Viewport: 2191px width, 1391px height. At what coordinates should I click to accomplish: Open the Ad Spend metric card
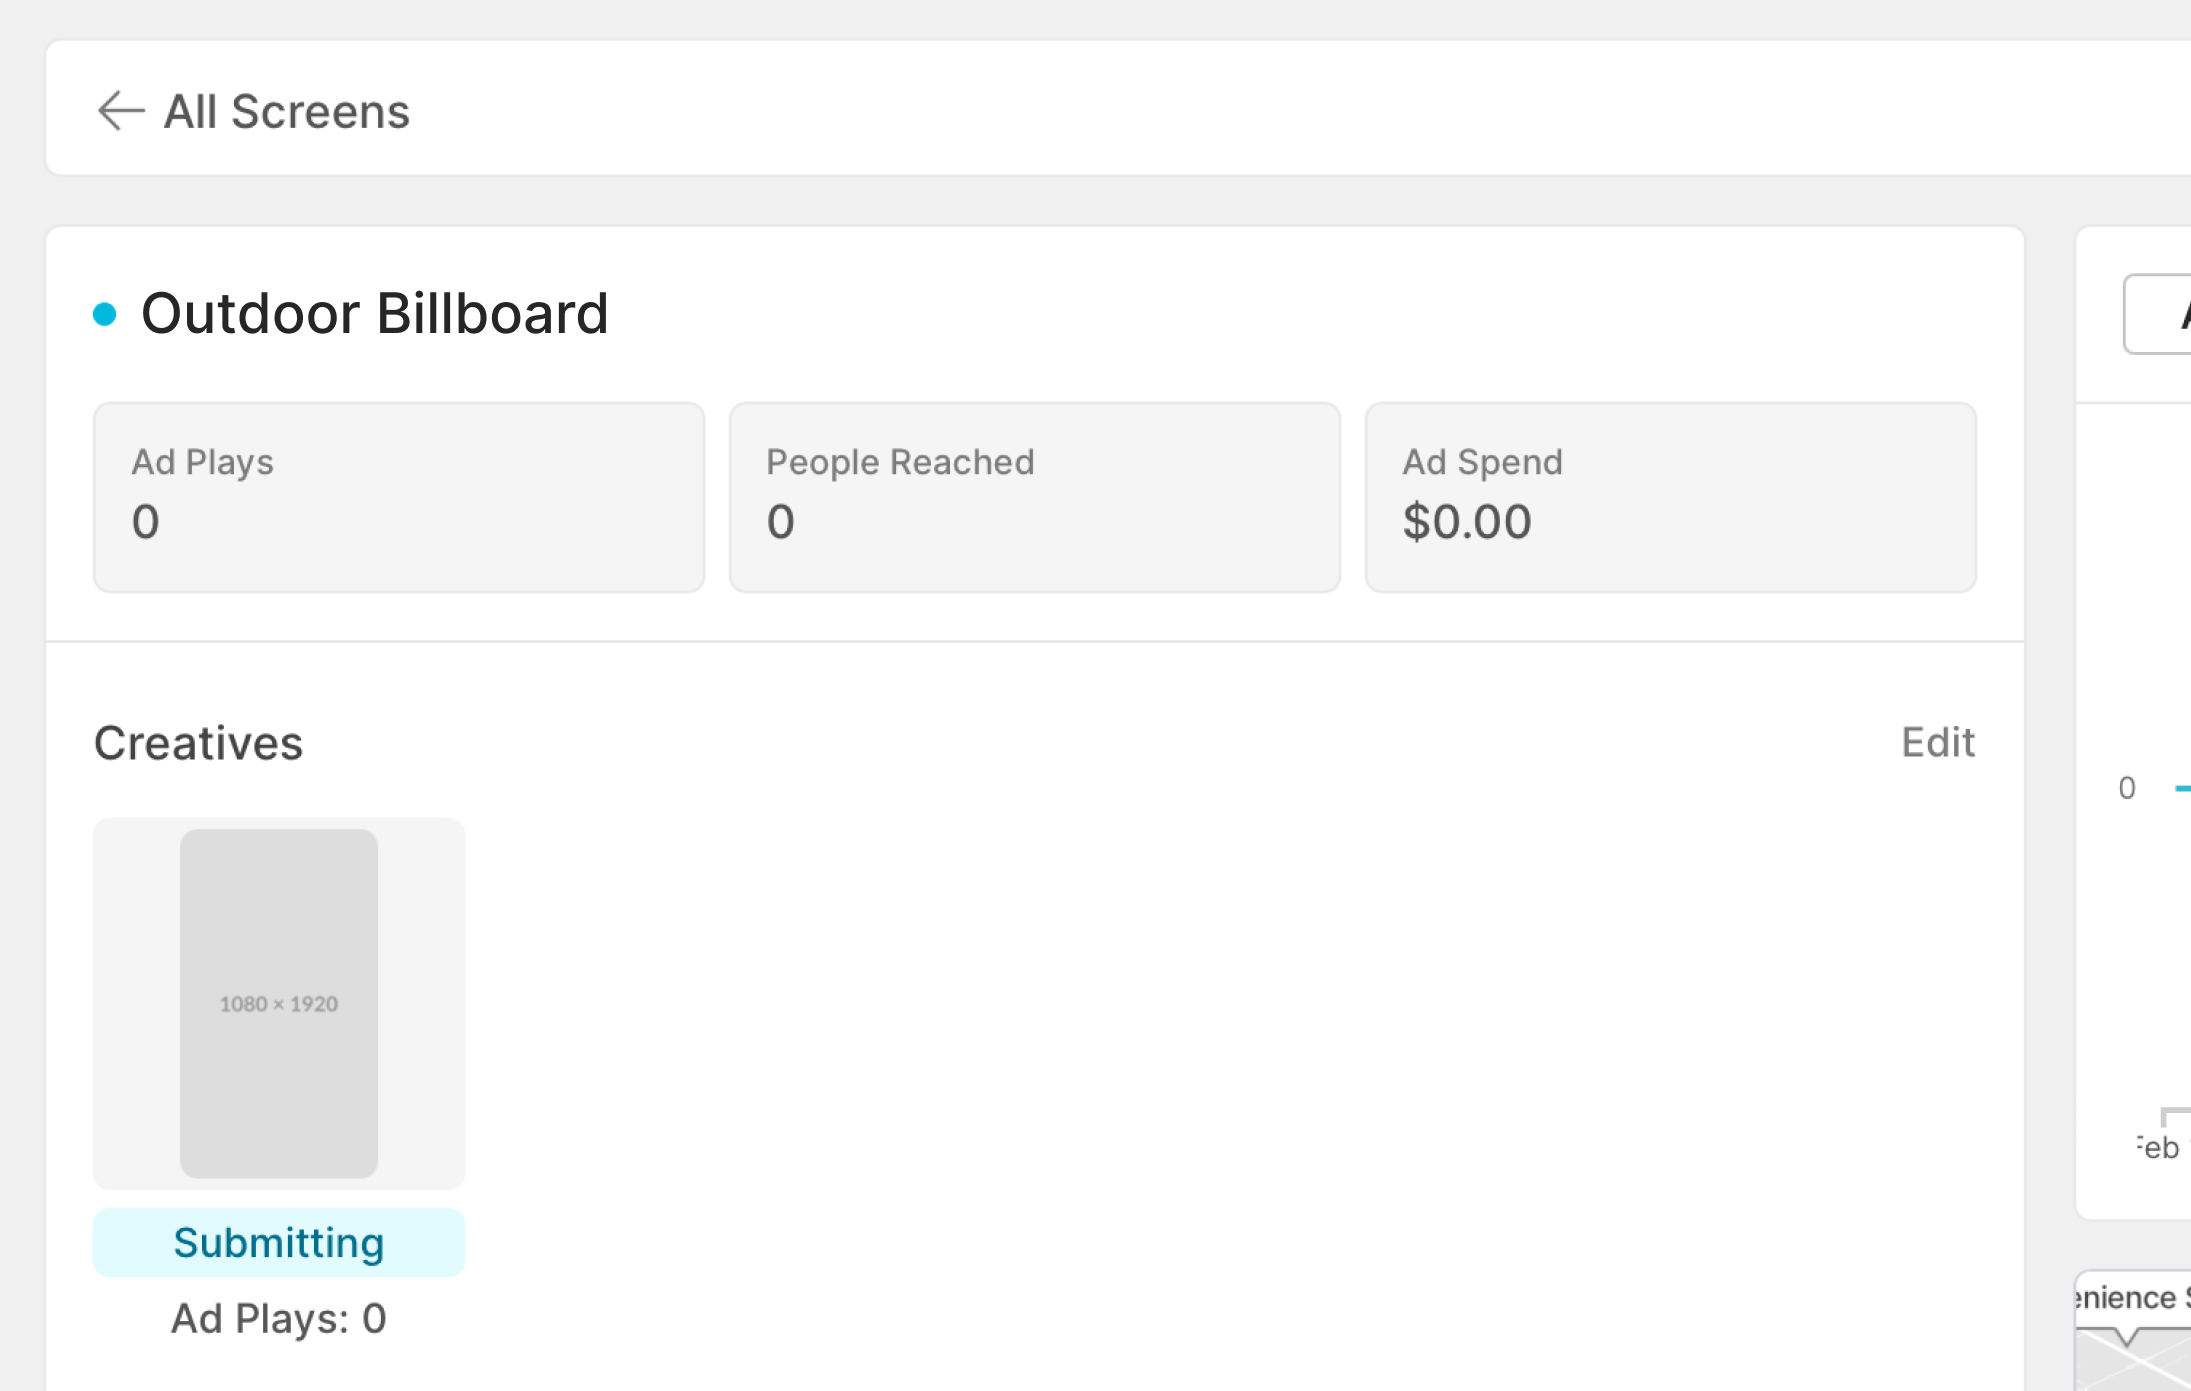[x=1670, y=497]
